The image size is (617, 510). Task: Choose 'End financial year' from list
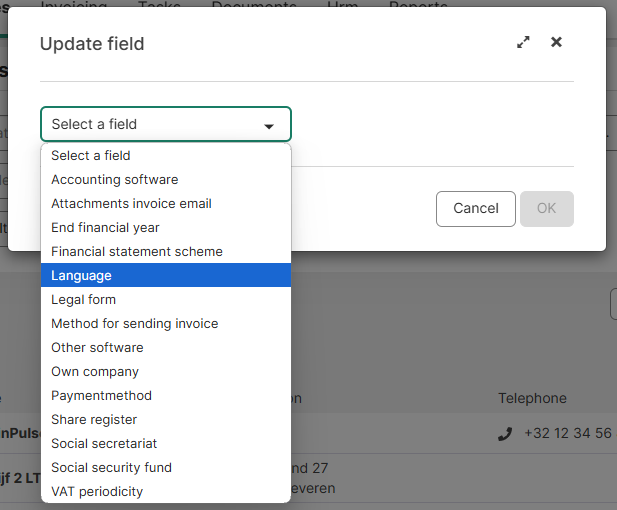166,227
